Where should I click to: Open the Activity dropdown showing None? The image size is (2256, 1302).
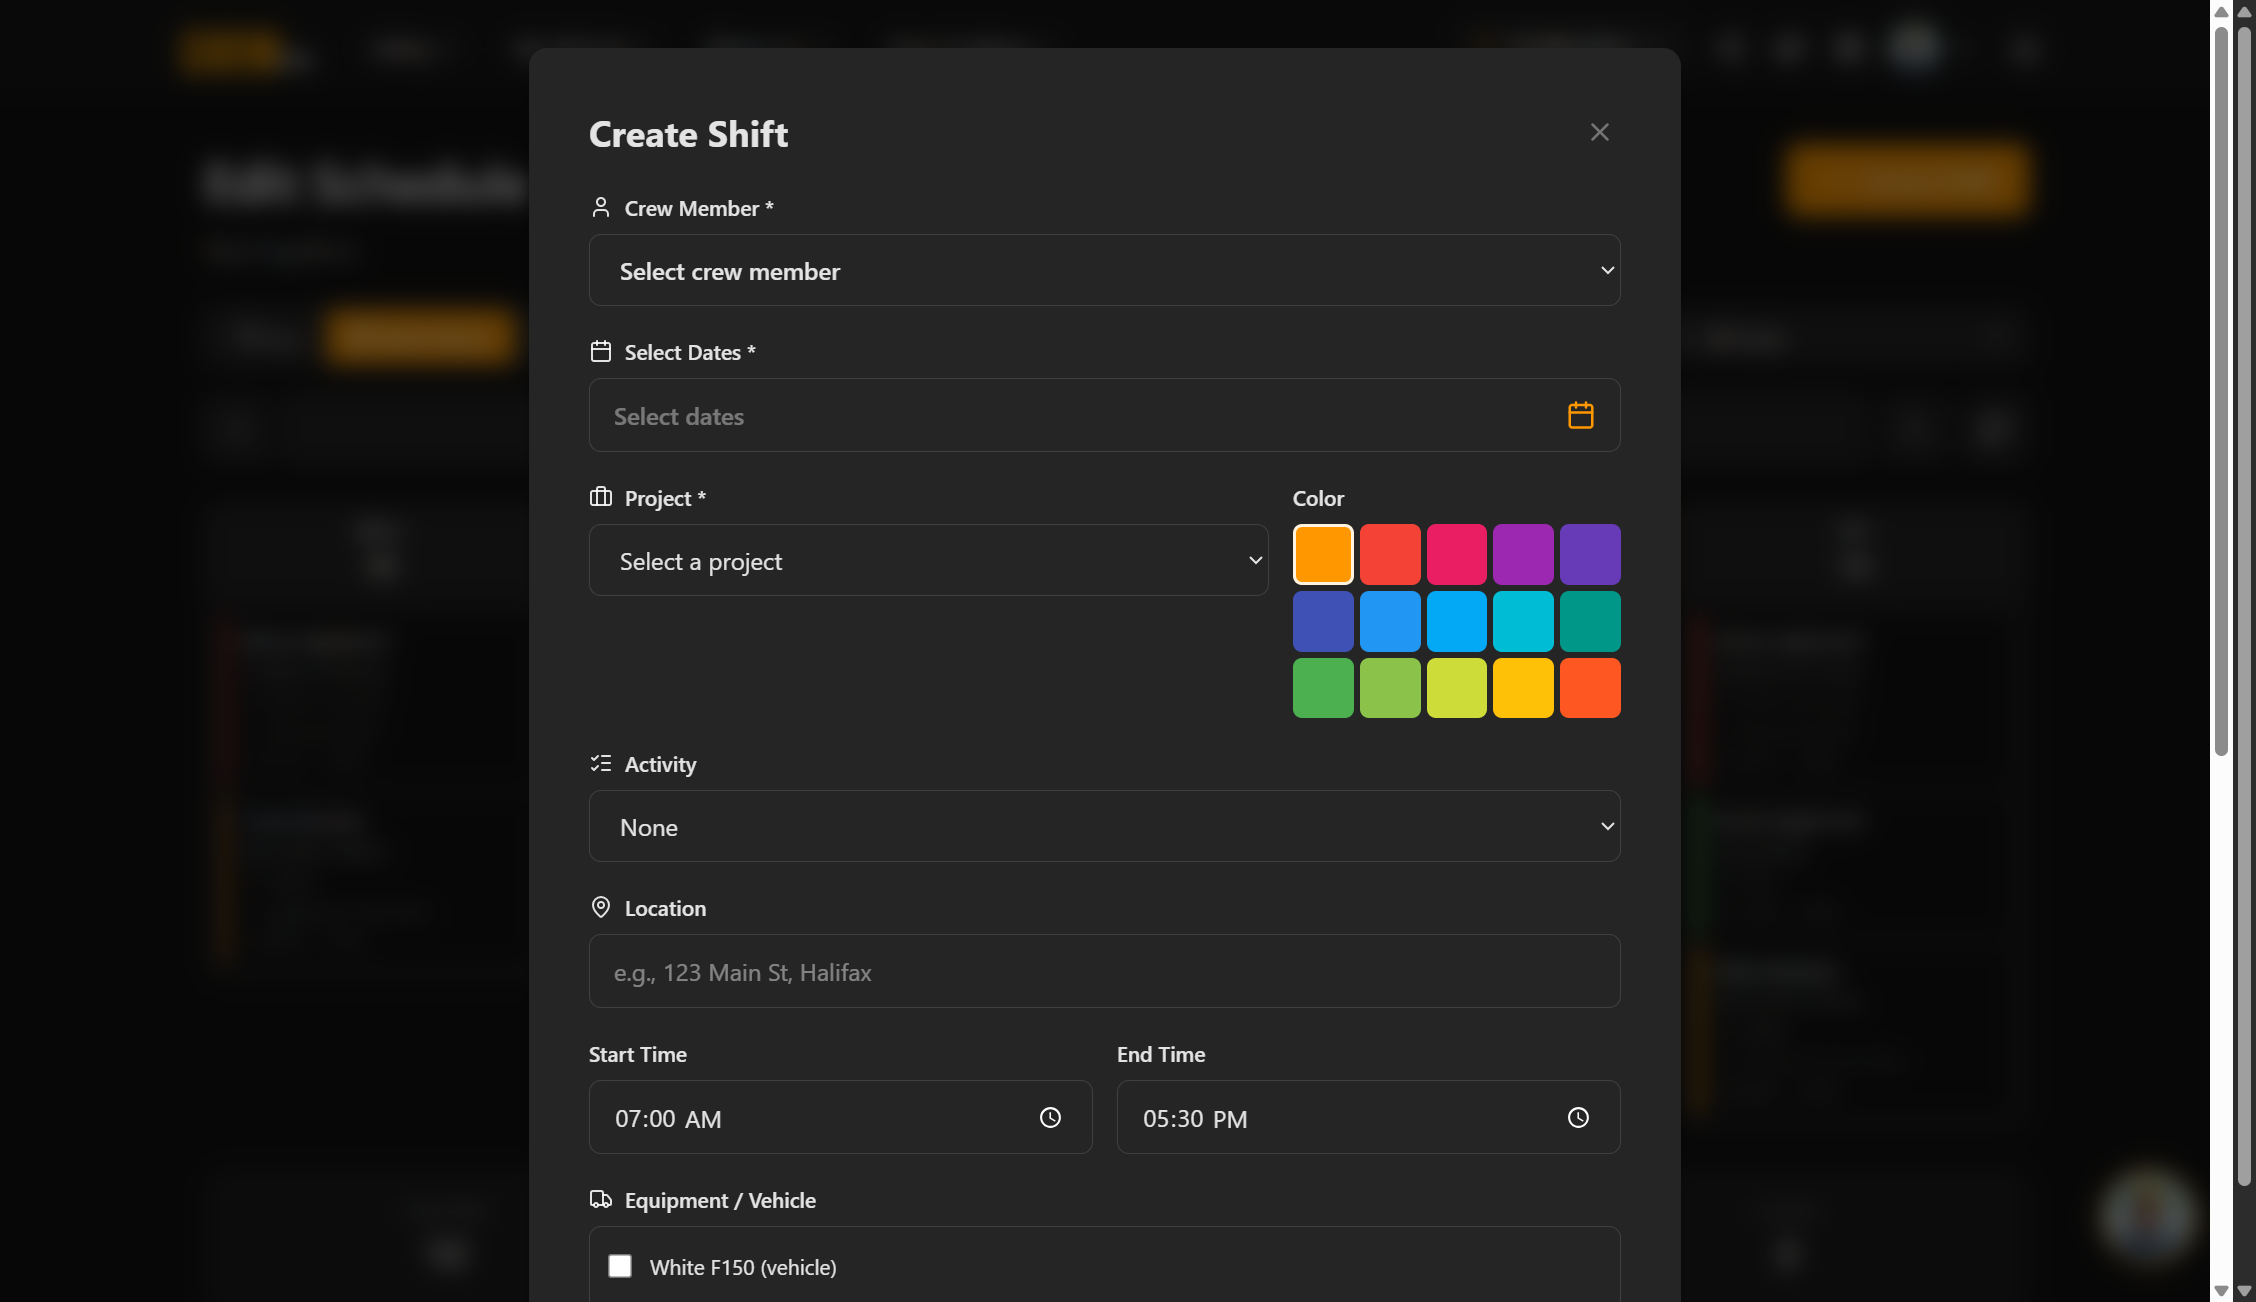[x=1104, y=826]
